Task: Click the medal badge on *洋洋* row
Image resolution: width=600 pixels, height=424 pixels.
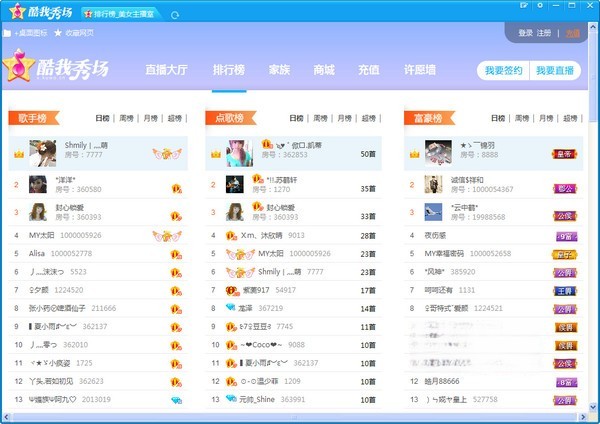Action: pos(176,189)
